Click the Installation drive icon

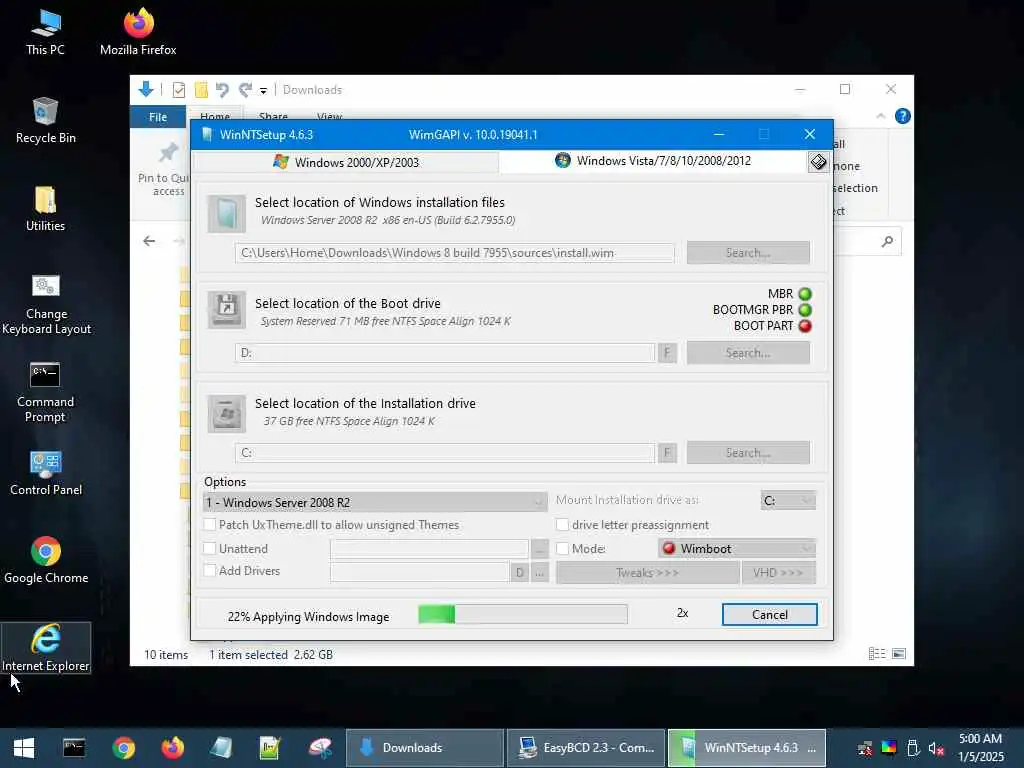pyautogui.click(x=227, y=413)
